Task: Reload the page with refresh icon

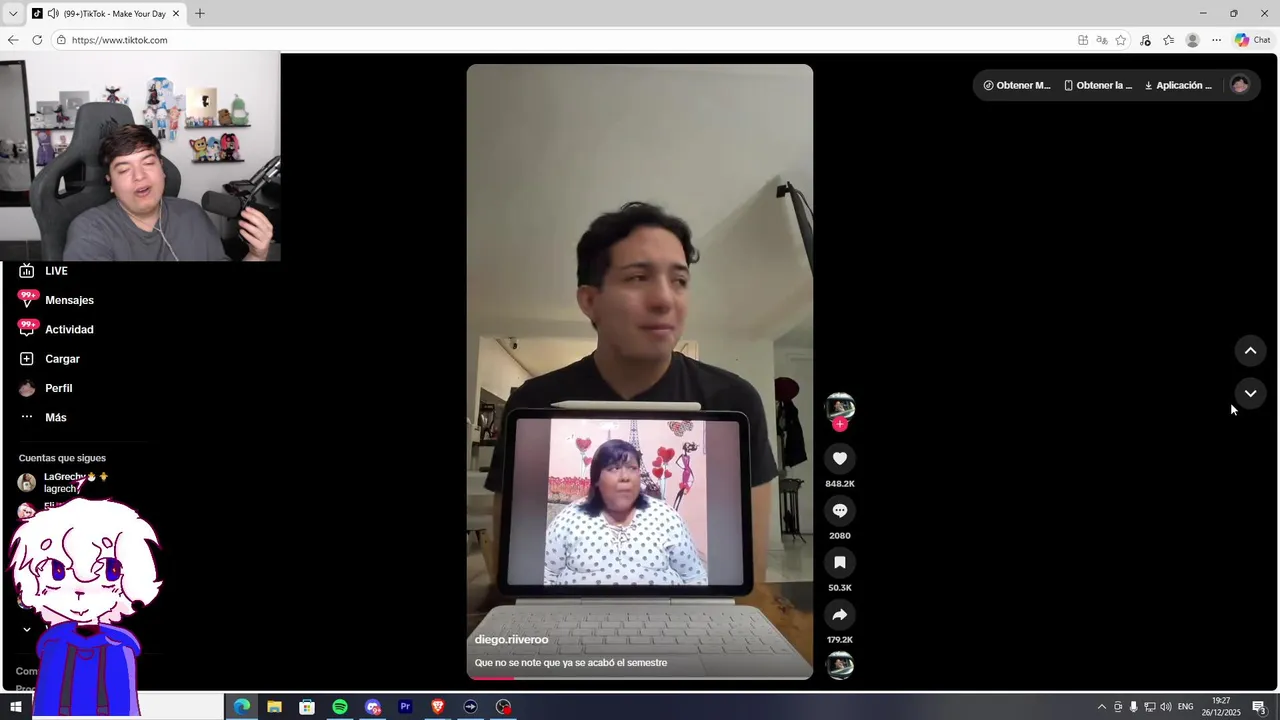Action: click(x=37, y=40)
